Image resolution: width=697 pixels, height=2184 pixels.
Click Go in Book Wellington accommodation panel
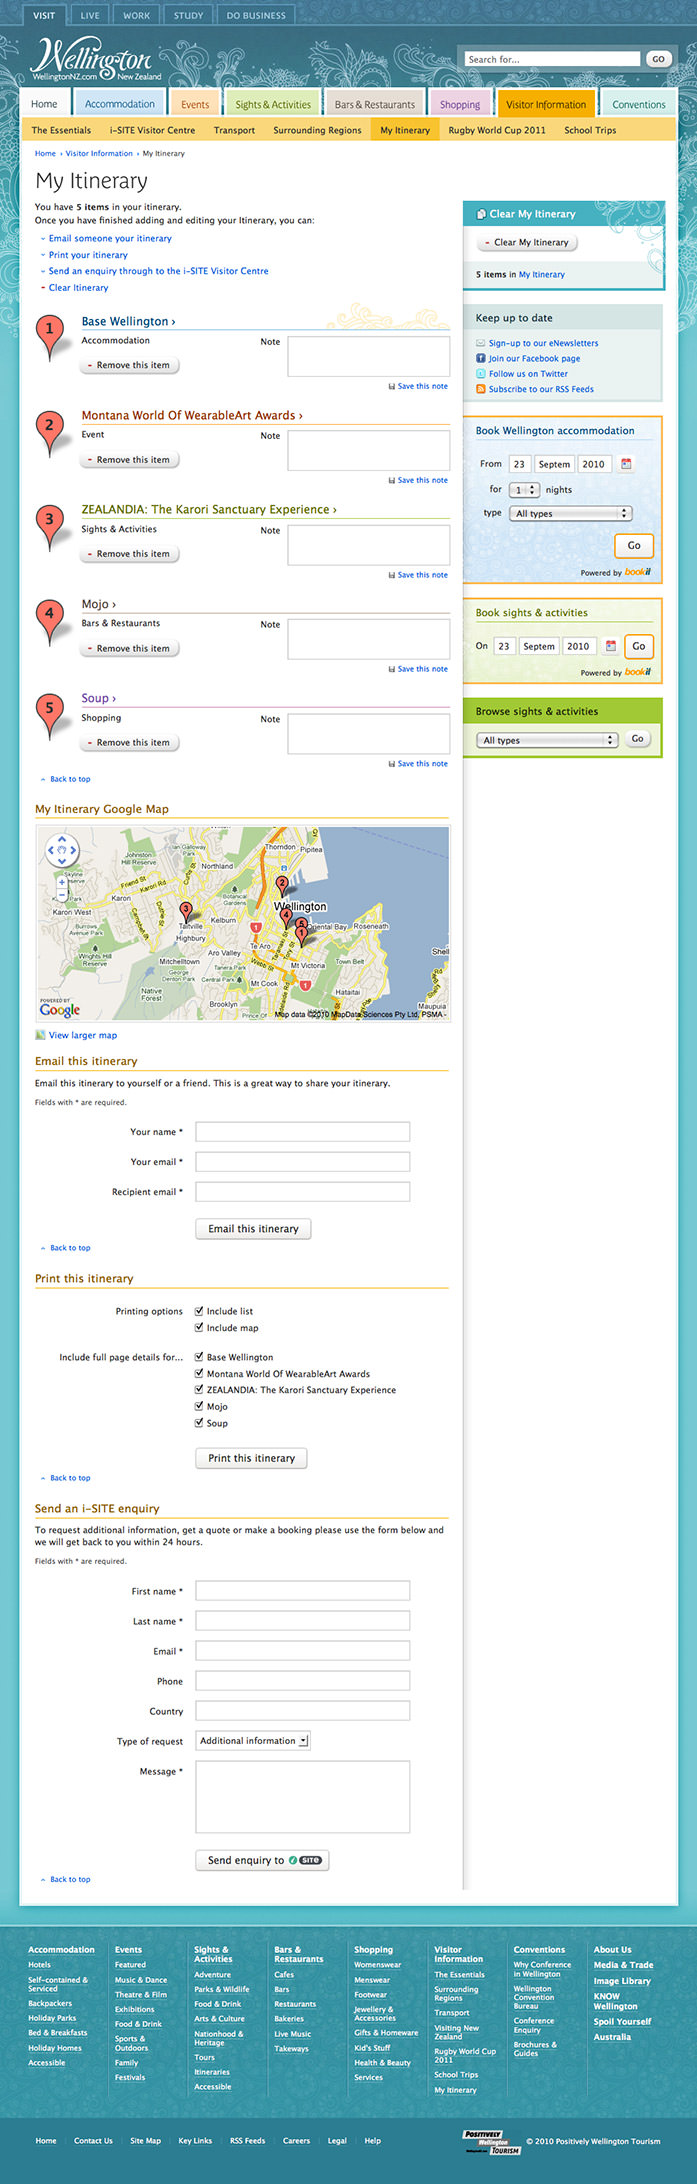(634, 546)
